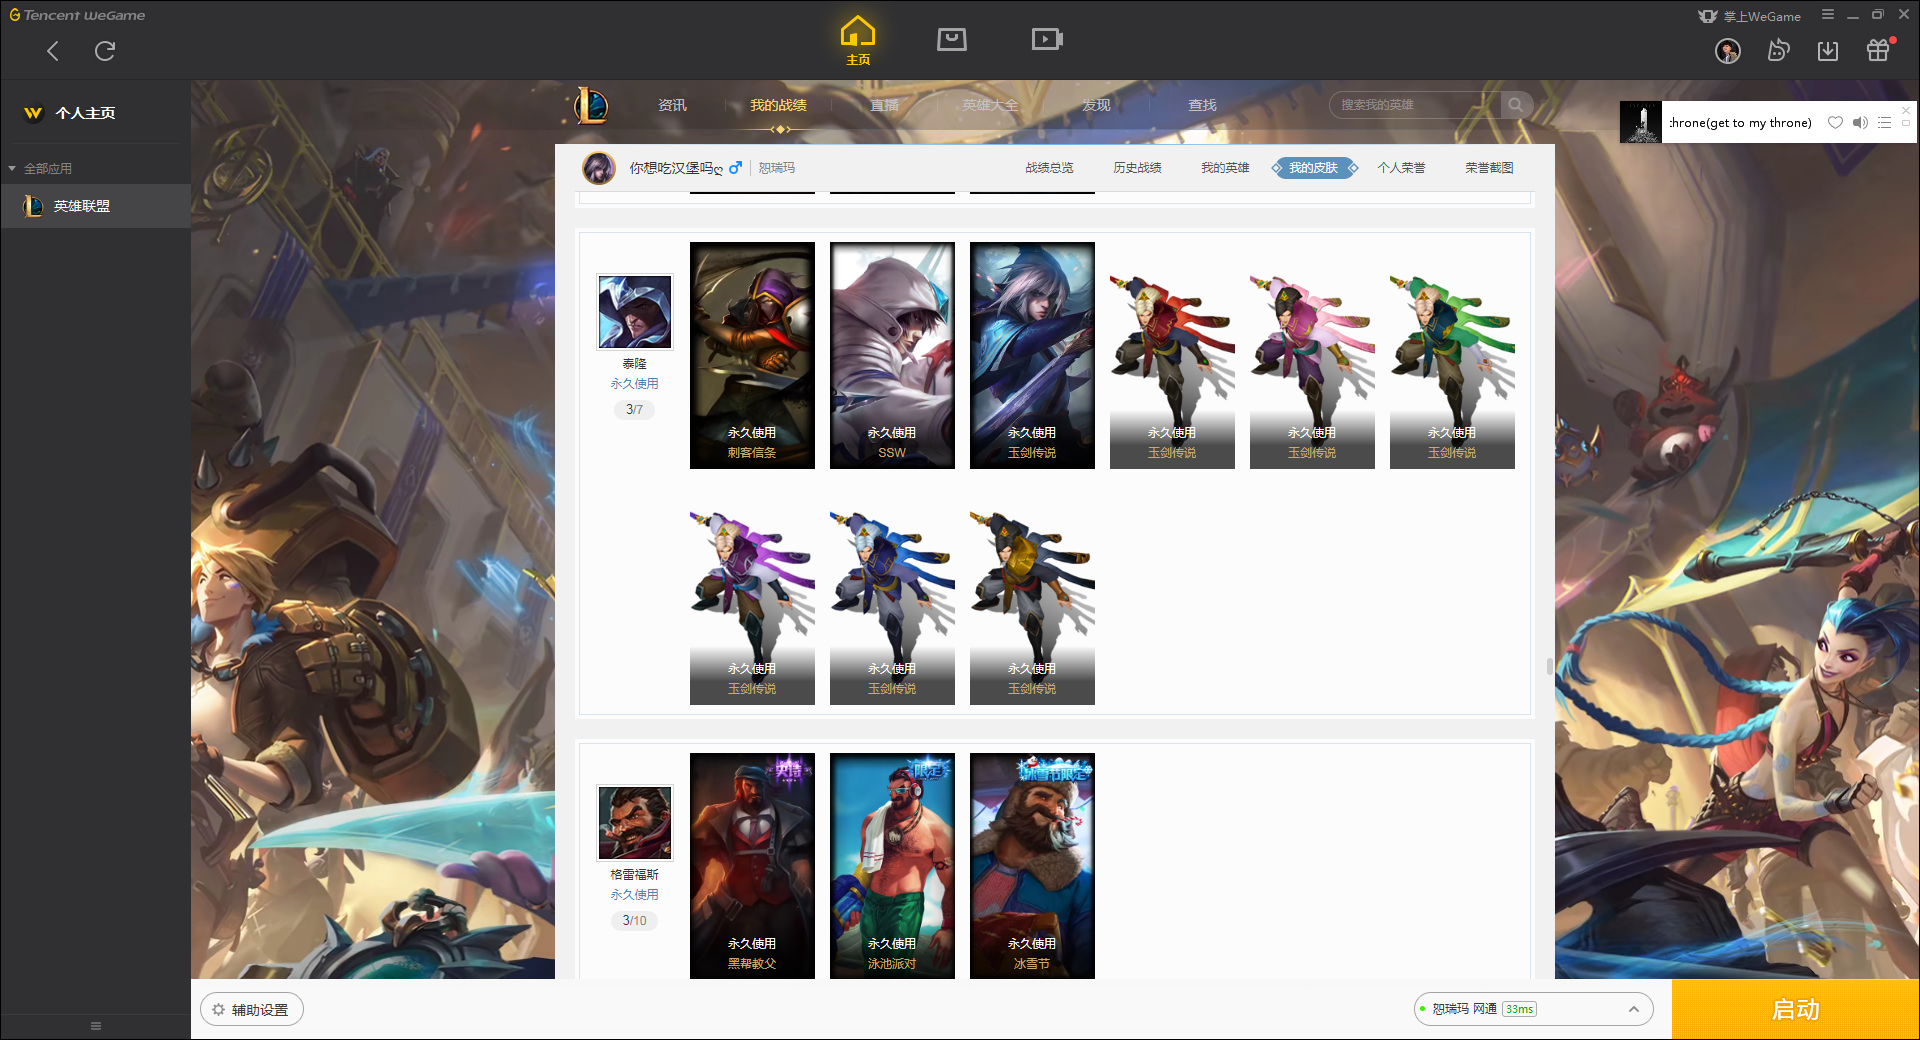Viewport: 1920px width, 1040px height.
Task: Click the 恕瑞玛 server name text
Action: [x=777, y=168]
